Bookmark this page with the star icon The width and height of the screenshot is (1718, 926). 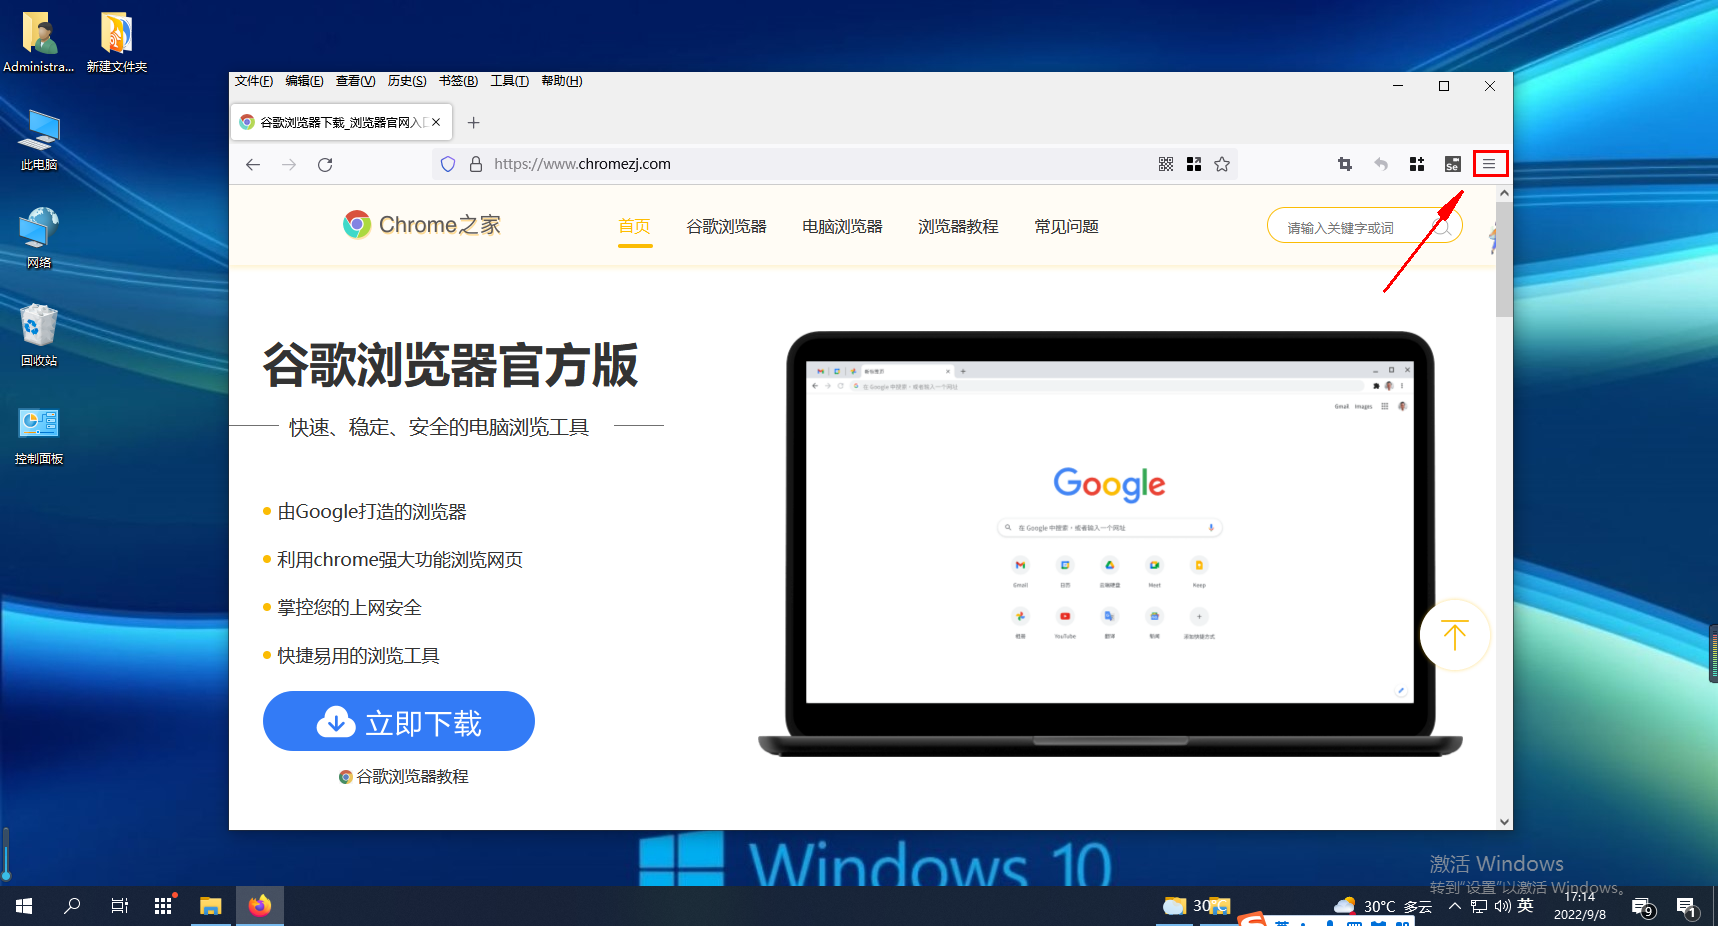(x=1222, y=164)
